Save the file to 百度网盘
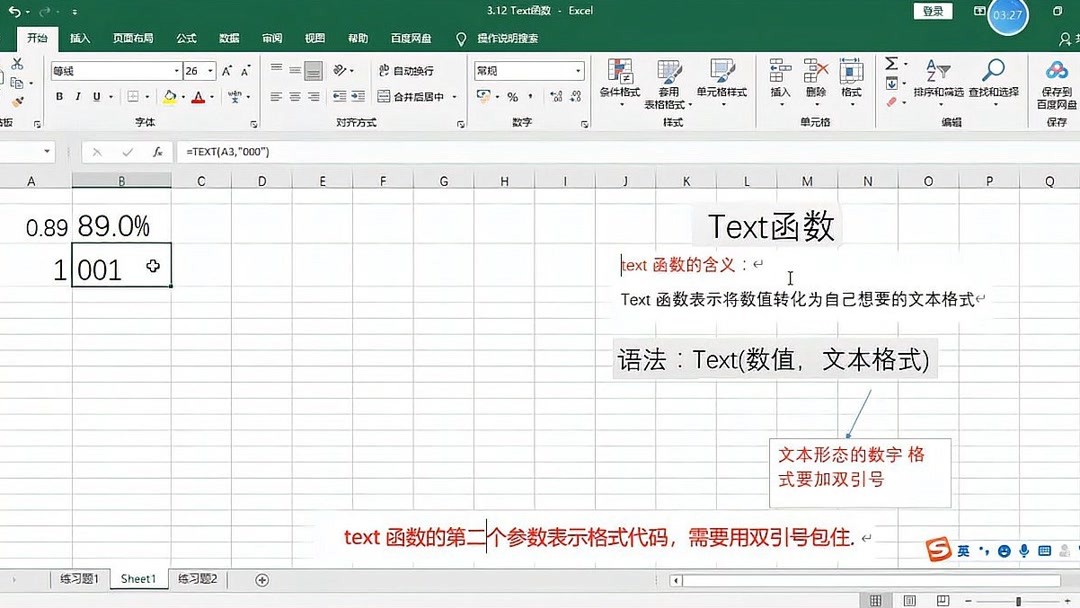The height and width of the screenshot is (608, 1080). coord(1056,85)
